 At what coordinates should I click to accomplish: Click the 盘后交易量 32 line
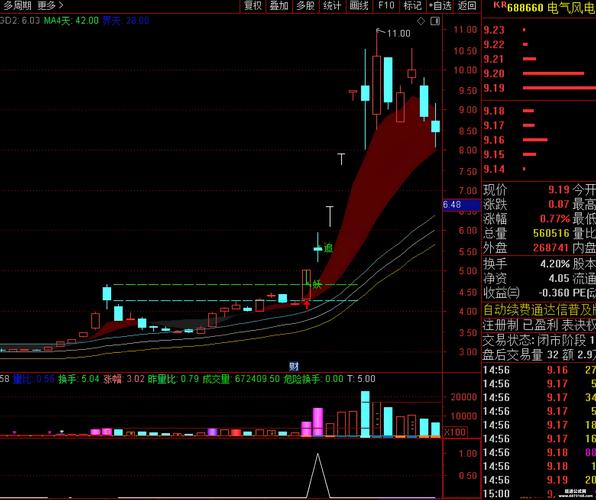tap(539, 355)
